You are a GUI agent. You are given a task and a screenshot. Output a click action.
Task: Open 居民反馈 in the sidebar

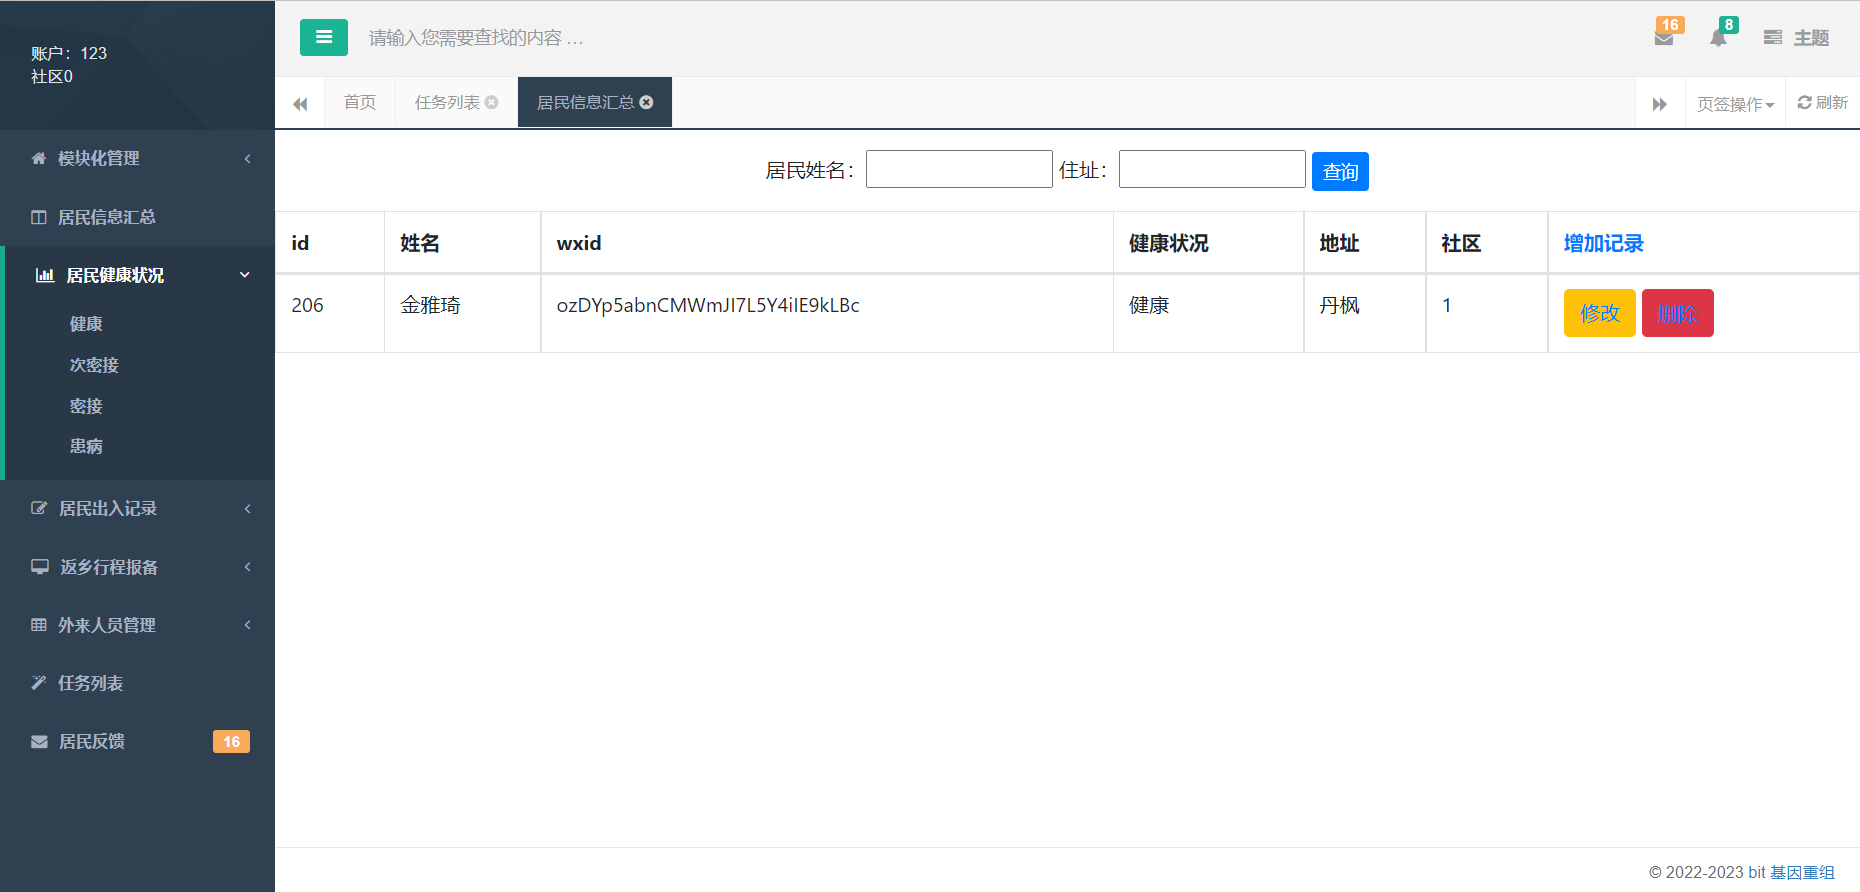138,741
